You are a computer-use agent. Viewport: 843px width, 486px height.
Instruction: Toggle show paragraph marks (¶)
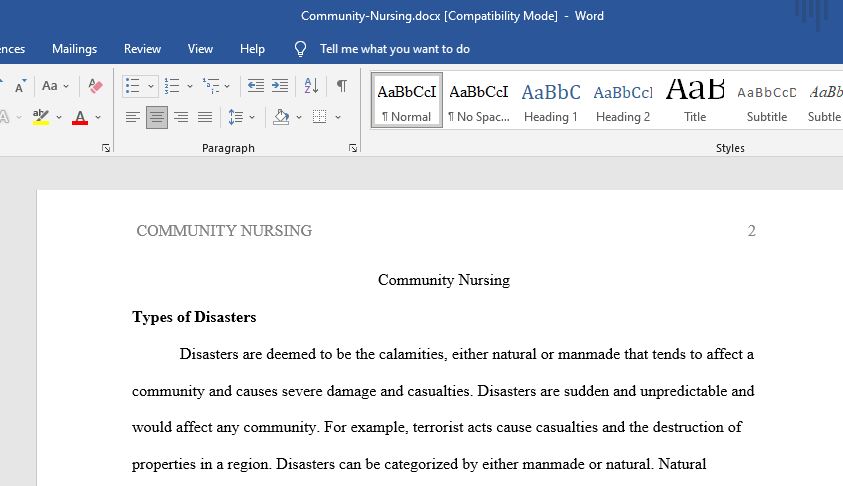(x=341, y=86)
